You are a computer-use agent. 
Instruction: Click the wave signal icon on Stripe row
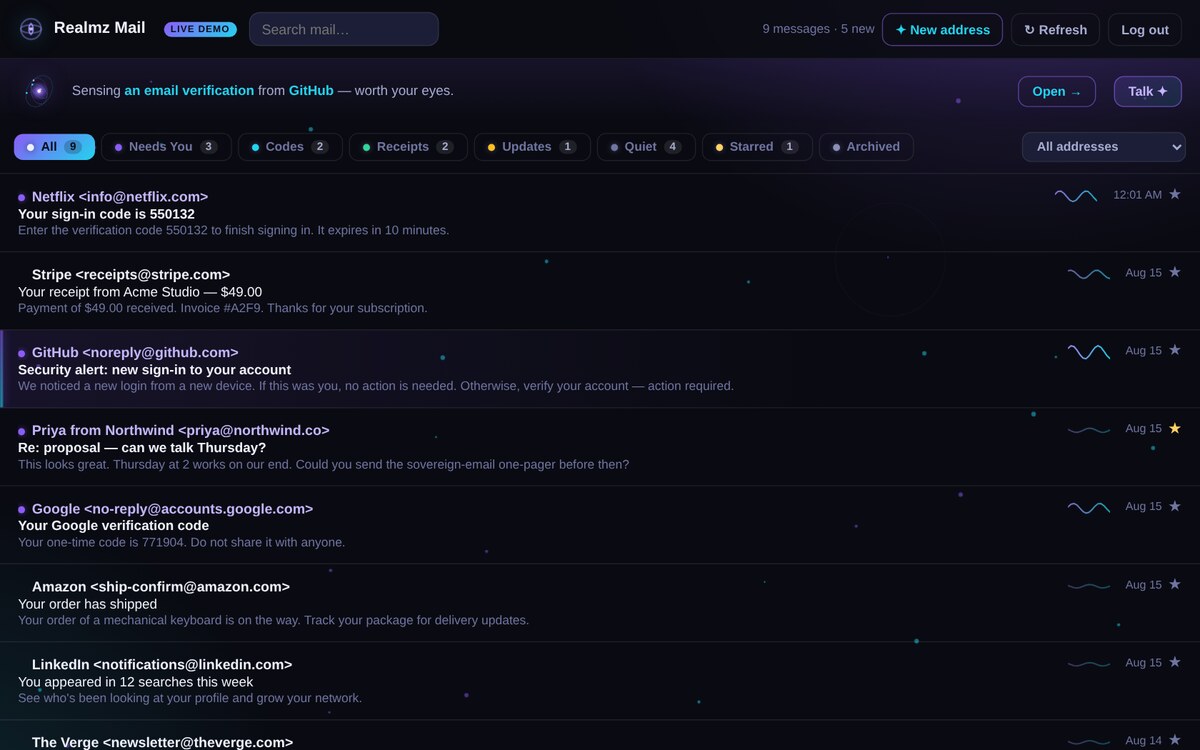pyautogui.click(x=1089, y=273)
